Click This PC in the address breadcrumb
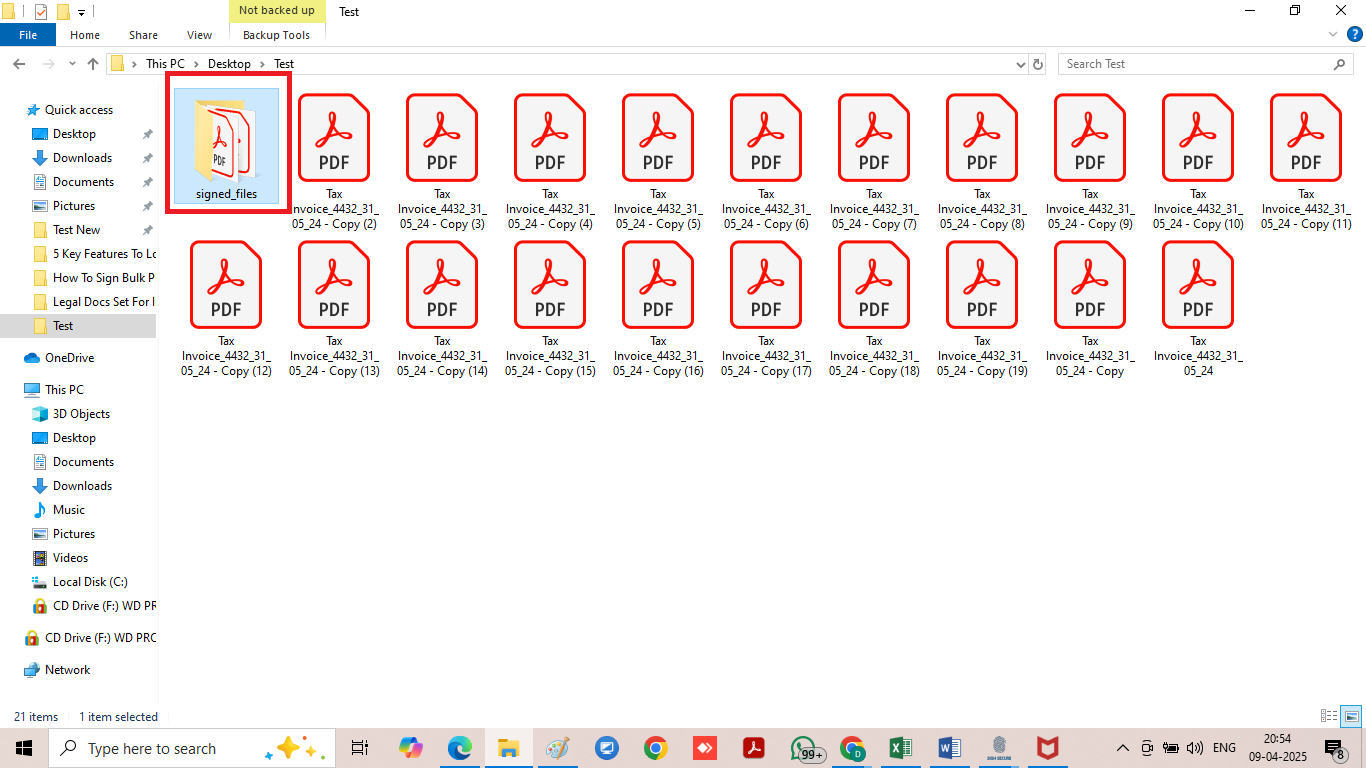The height and width of the screenshot is (768, 1366). 165,64
